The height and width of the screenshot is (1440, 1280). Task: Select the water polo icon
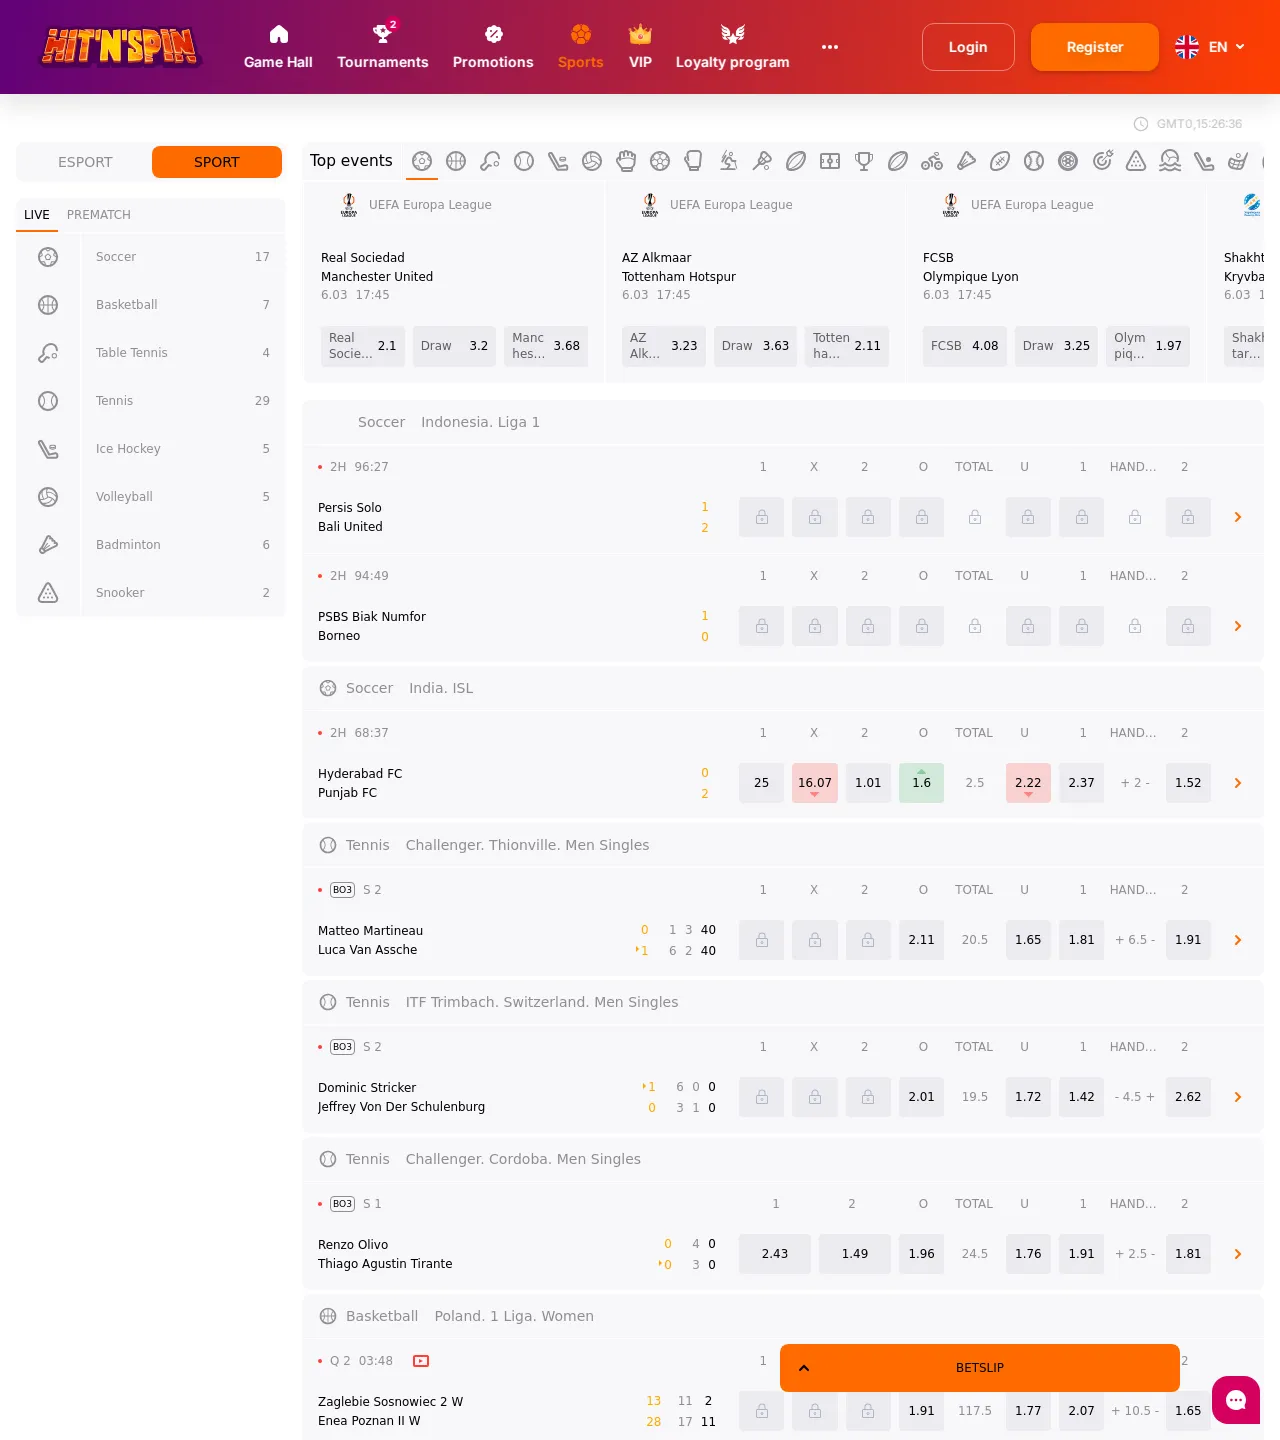pyautogui.click(x=1170, y=161)
